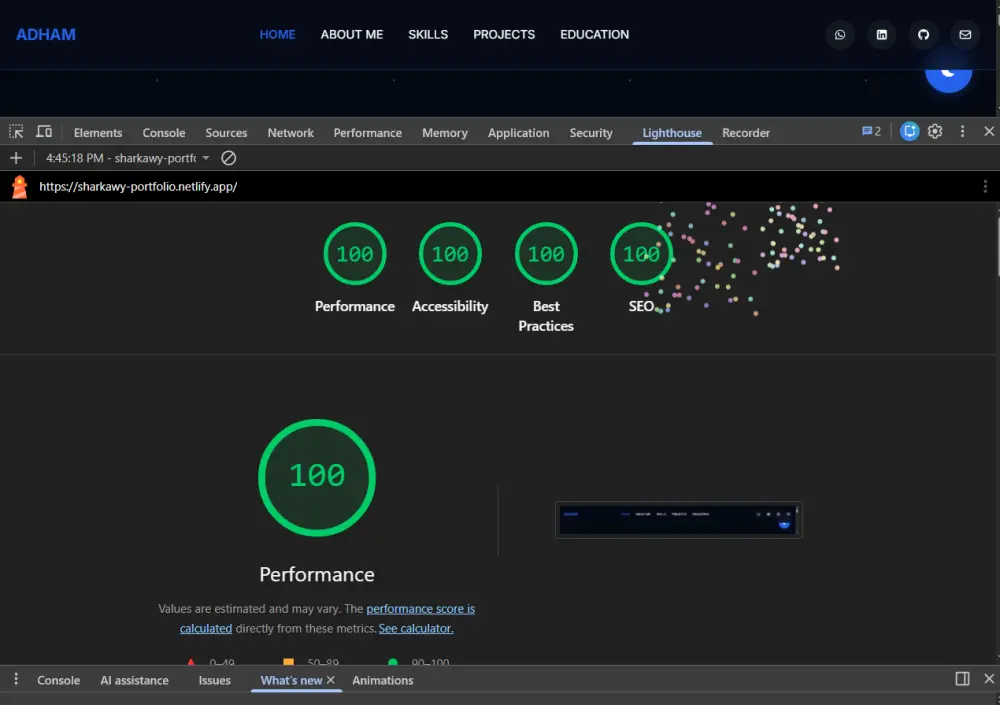Open the Application panel
Screen dimensions: 1000x705
point(518,133)
